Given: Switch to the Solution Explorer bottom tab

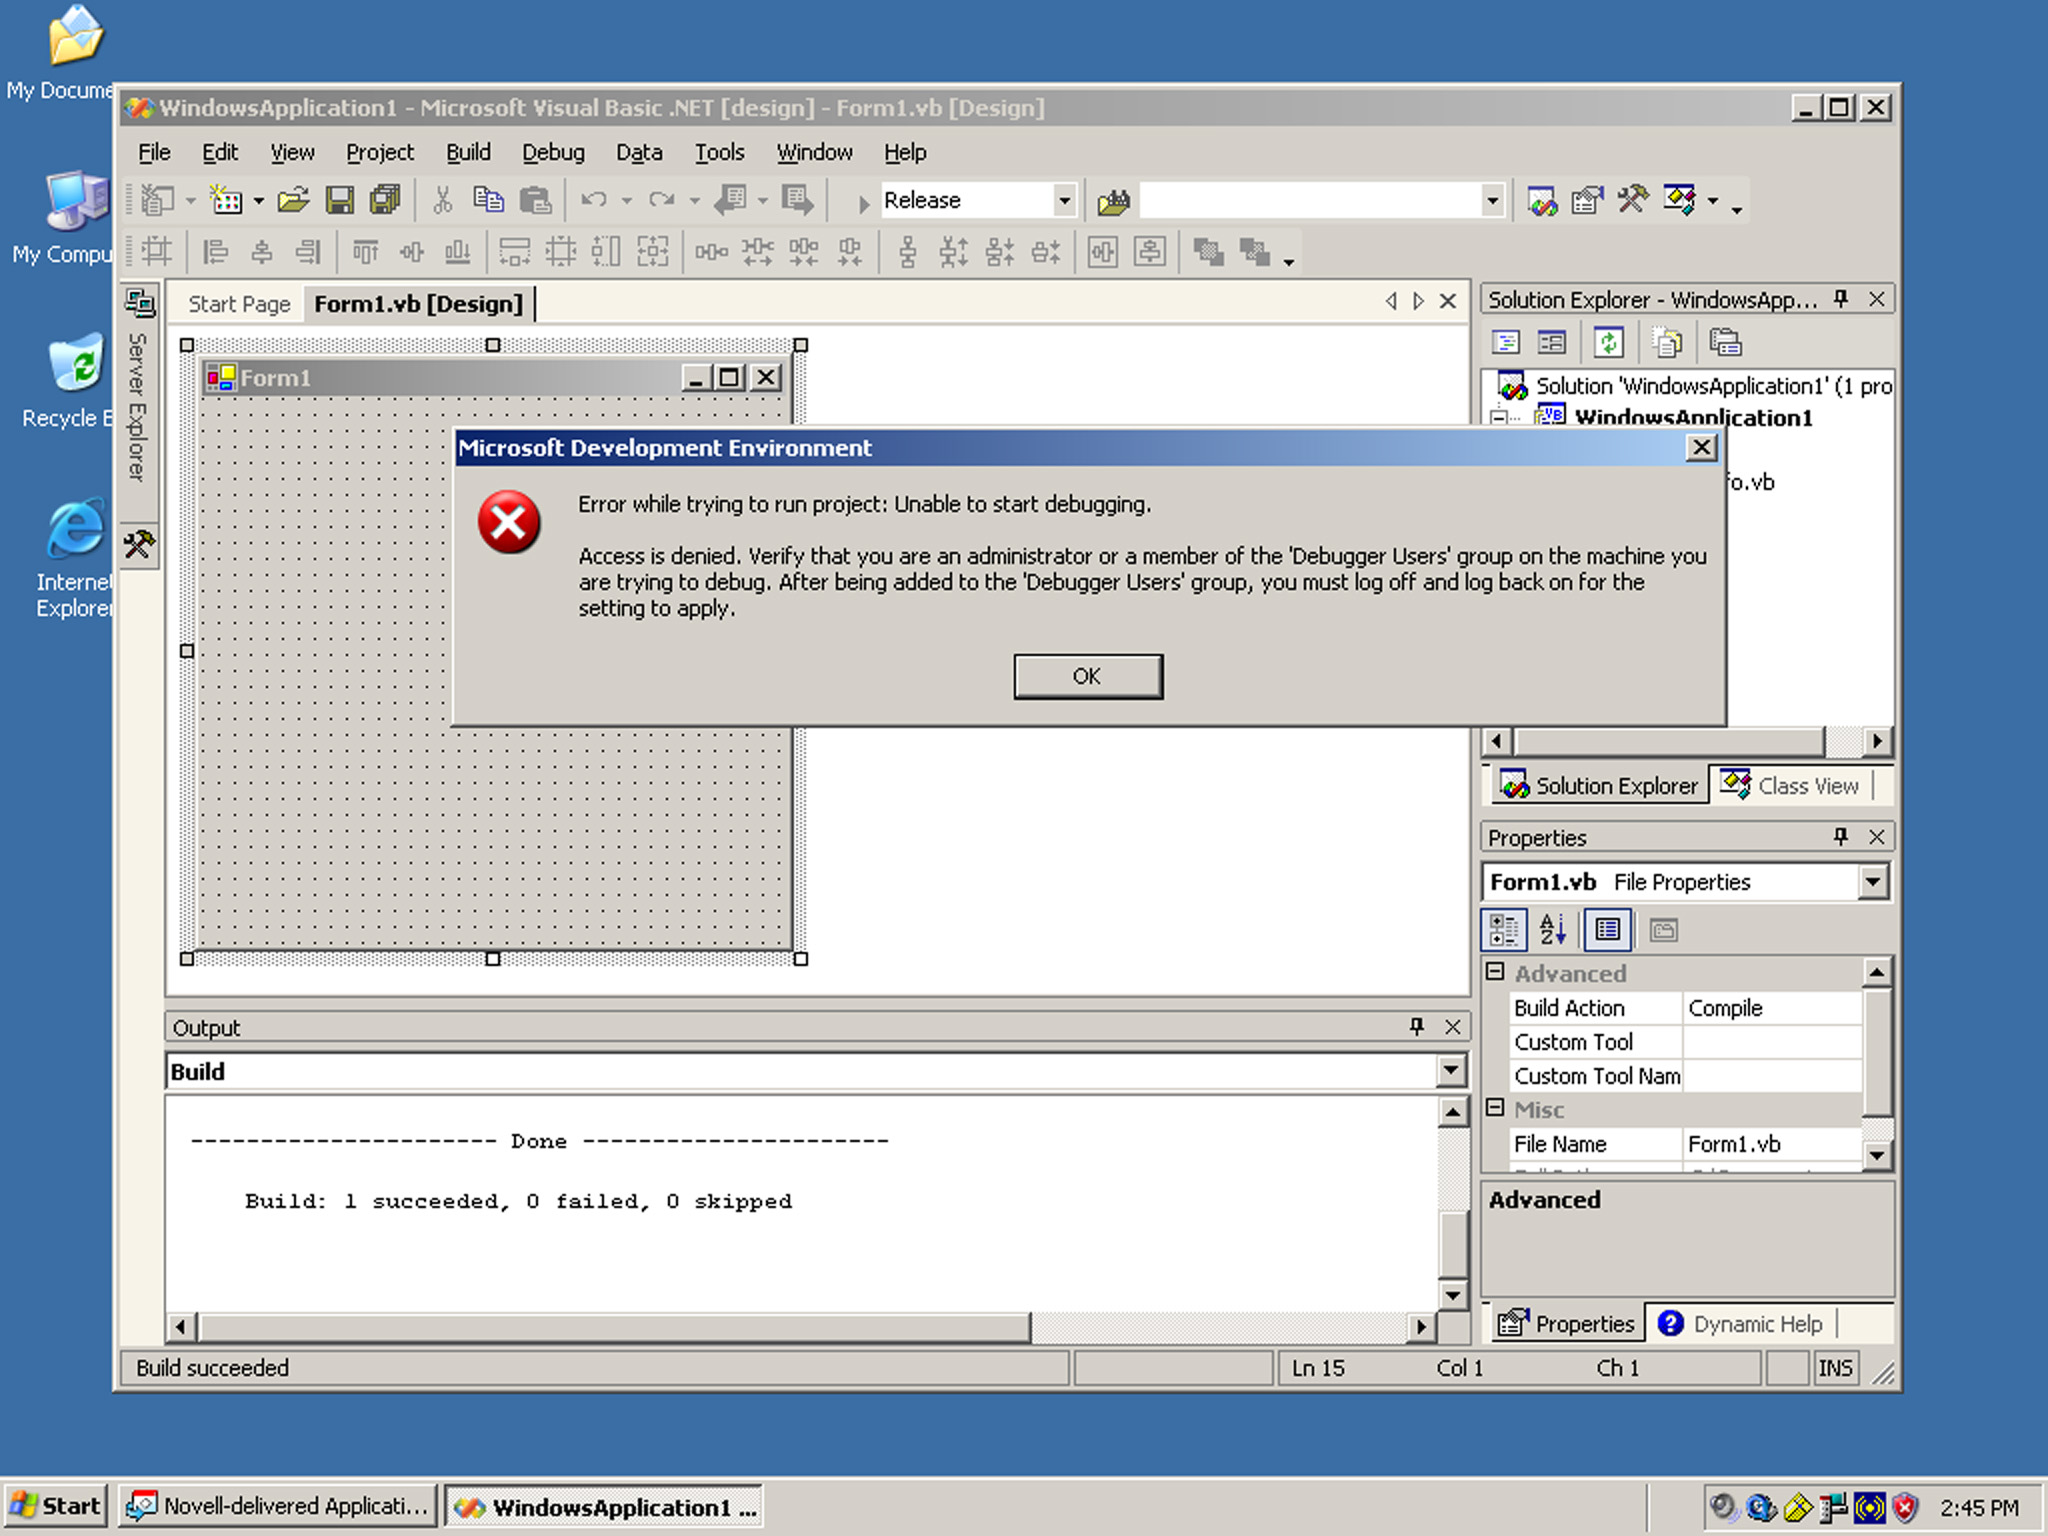Looking at the screenshot, I should [1598, 786].
